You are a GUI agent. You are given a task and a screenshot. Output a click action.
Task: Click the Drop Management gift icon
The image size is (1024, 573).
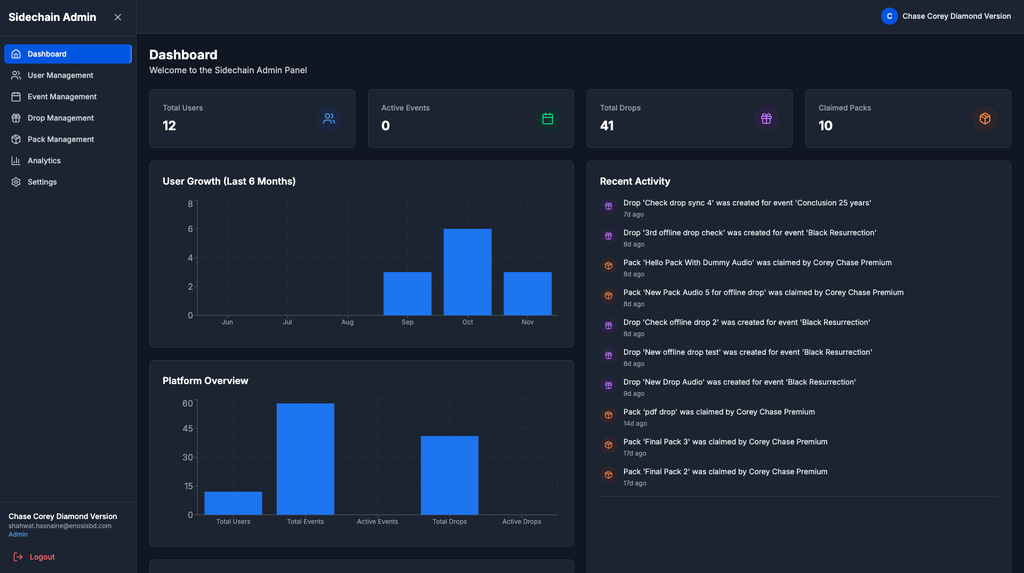tap(16, 118)
